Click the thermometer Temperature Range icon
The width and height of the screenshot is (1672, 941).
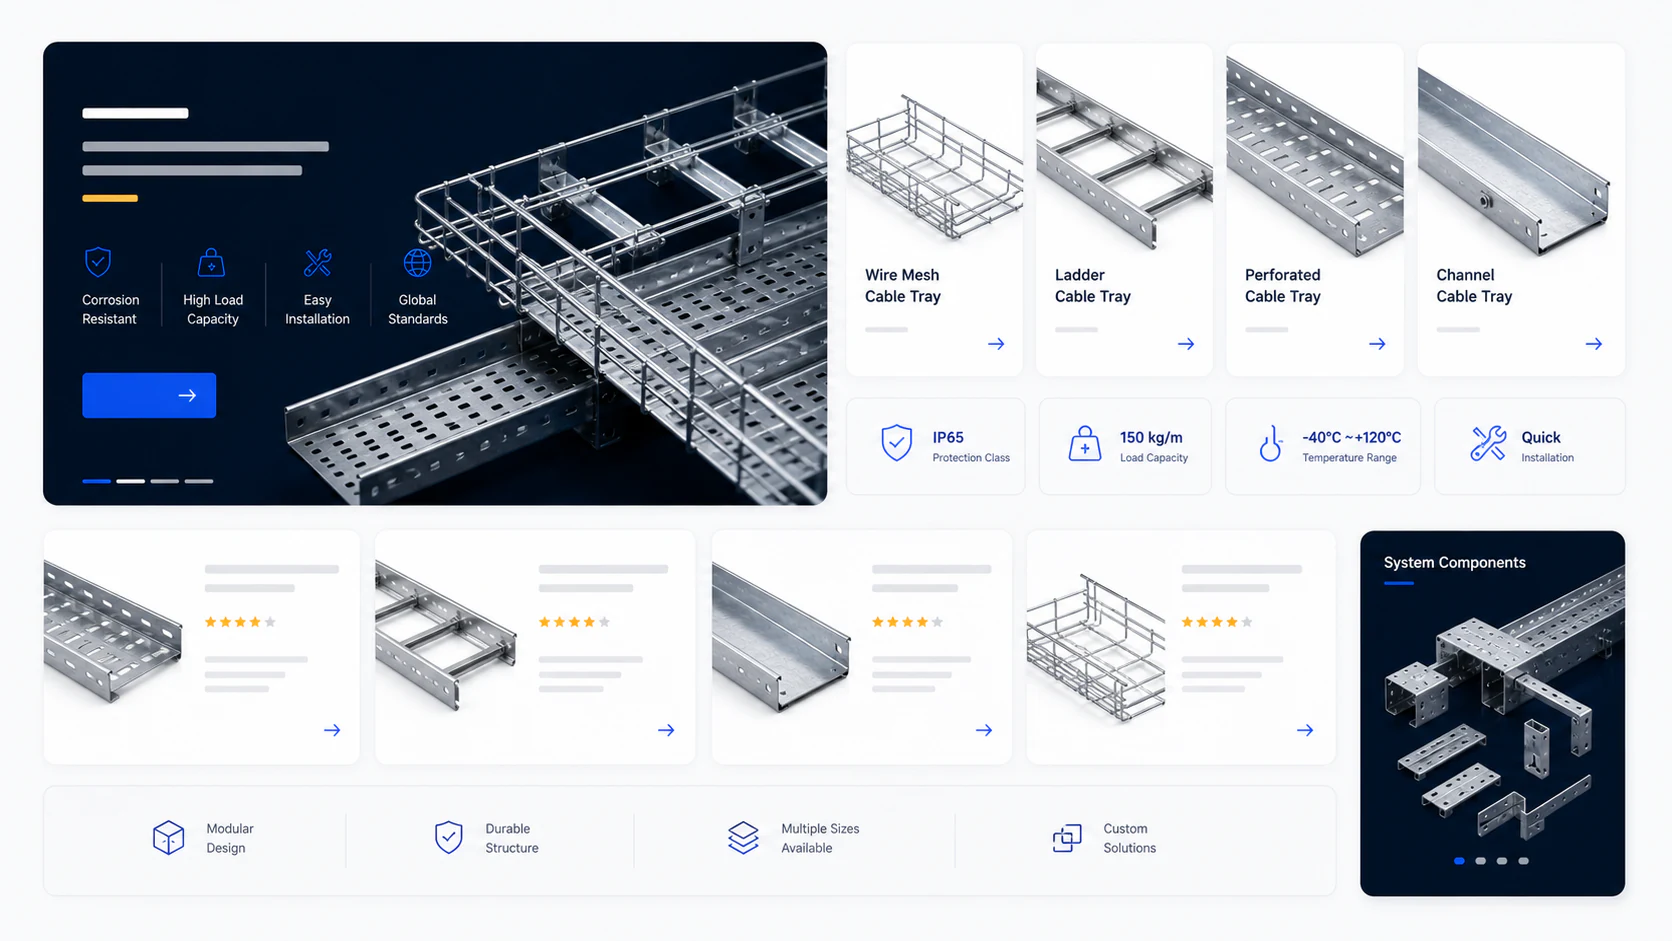(1270, 443)
